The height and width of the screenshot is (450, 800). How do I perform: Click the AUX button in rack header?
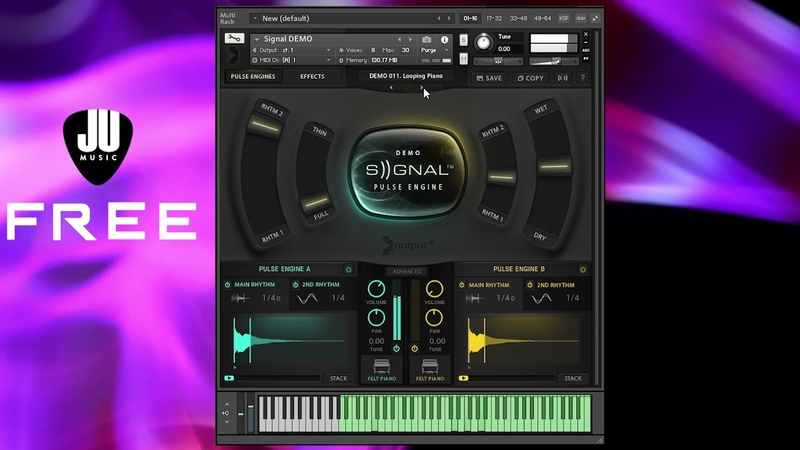coord(581,18)
